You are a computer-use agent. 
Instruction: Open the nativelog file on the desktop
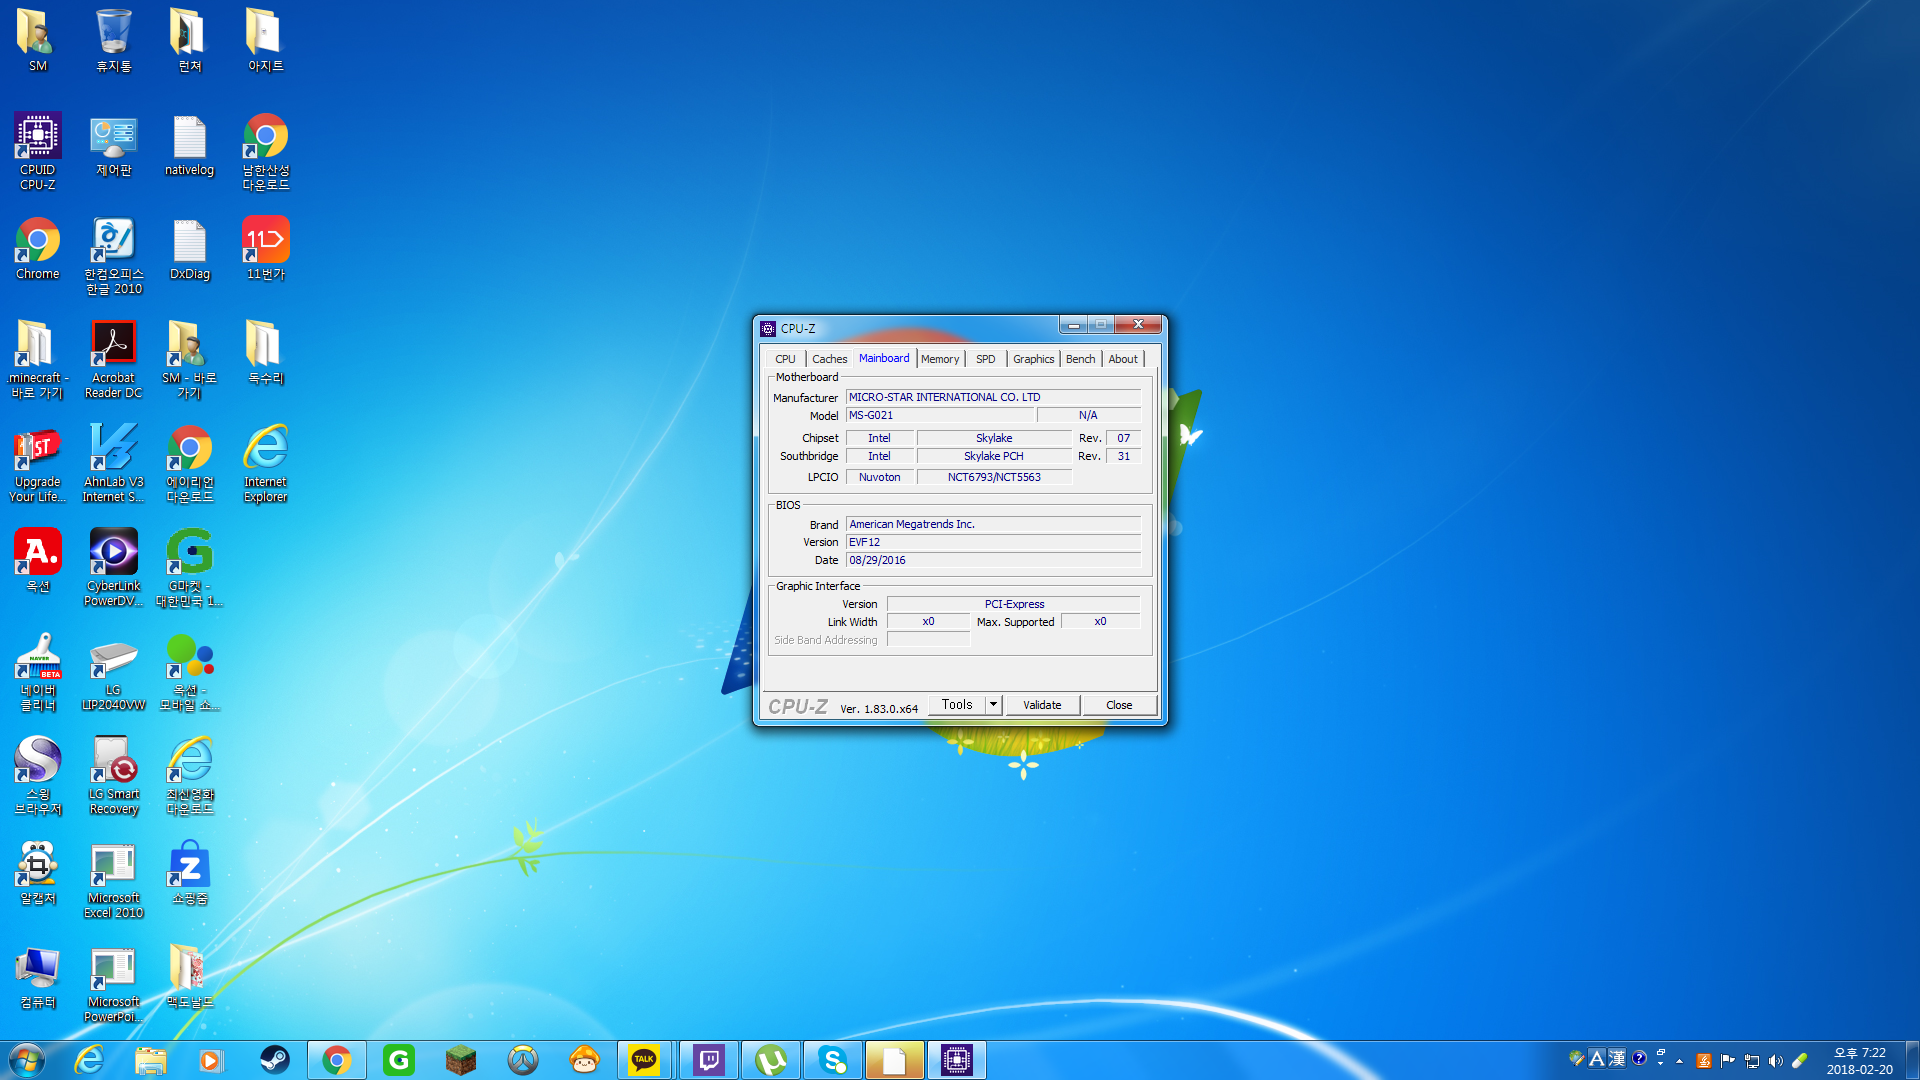coord(189,146)
